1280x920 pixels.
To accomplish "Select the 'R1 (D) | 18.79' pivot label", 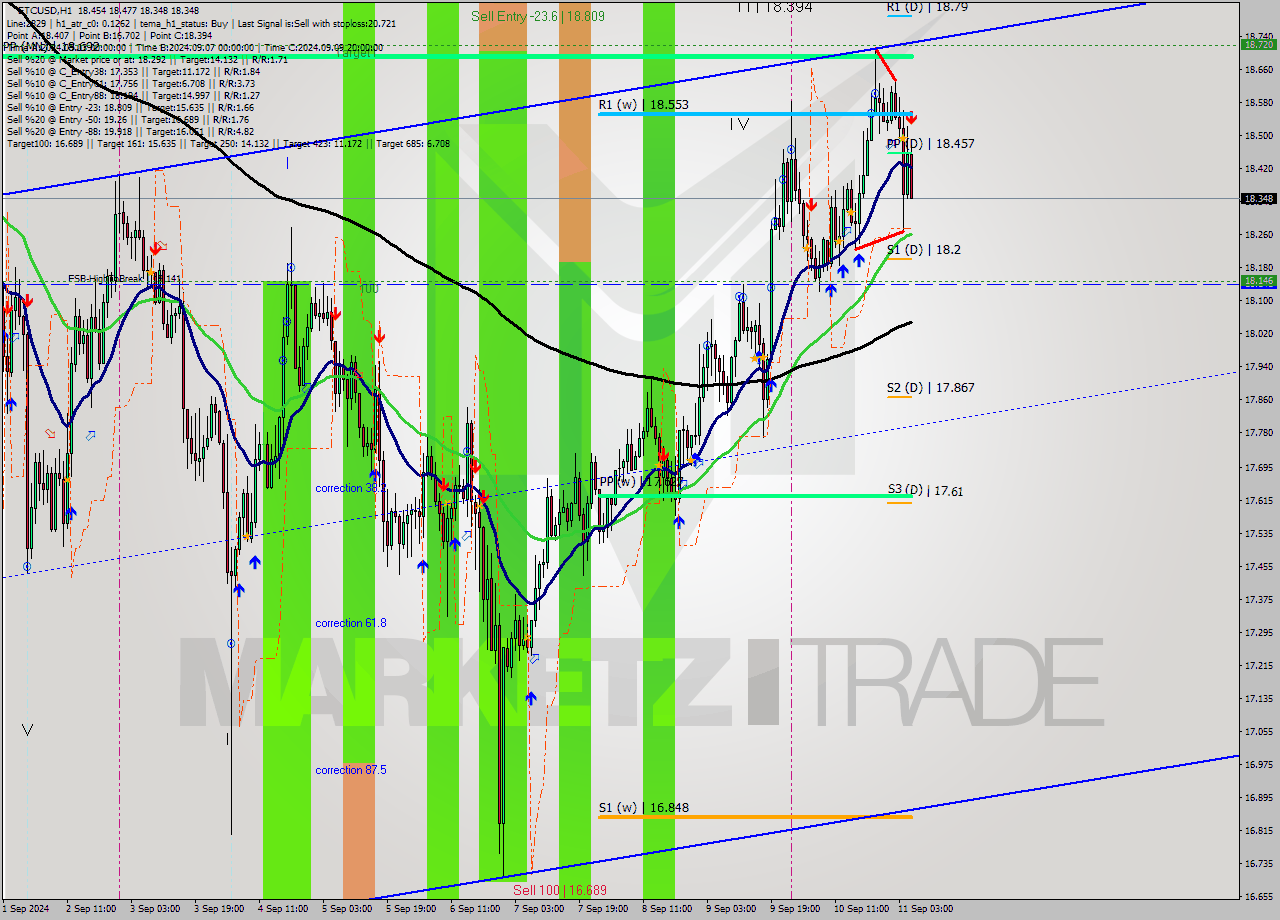I will 926,7.
